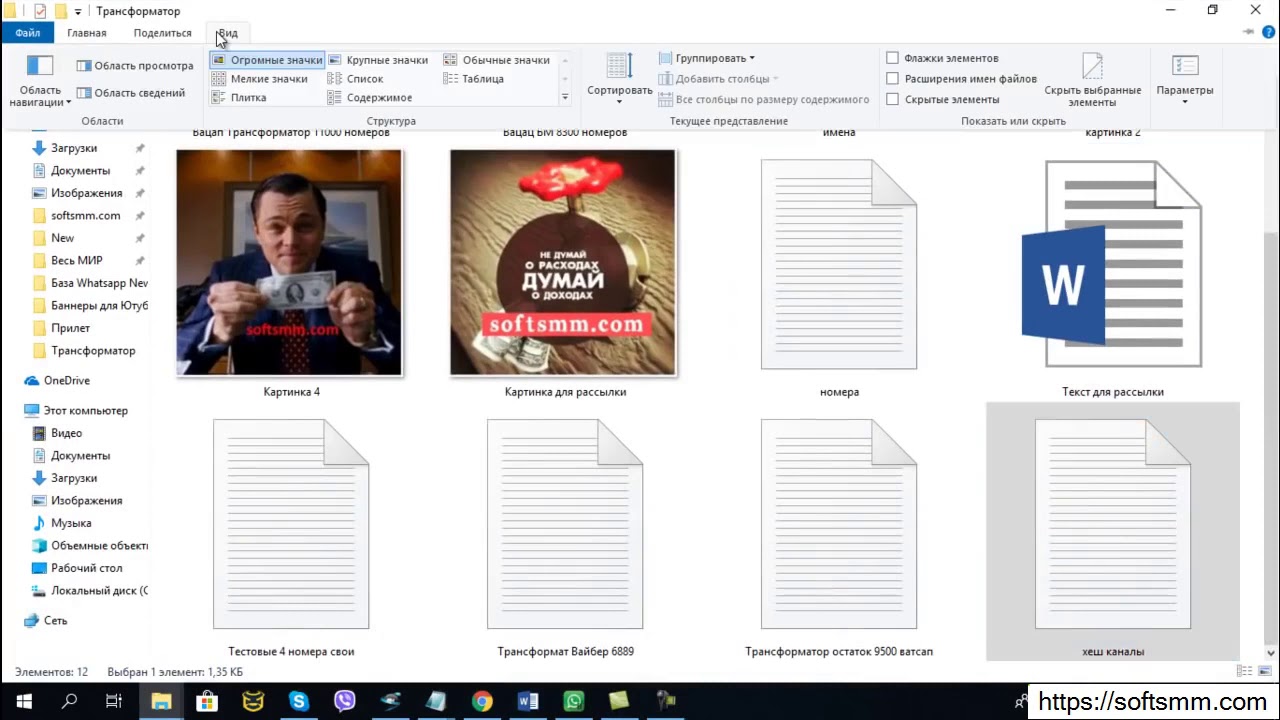The image size is (1280, 720).
Task: Click New folder icon in title bar
Action: pos(61,11)
